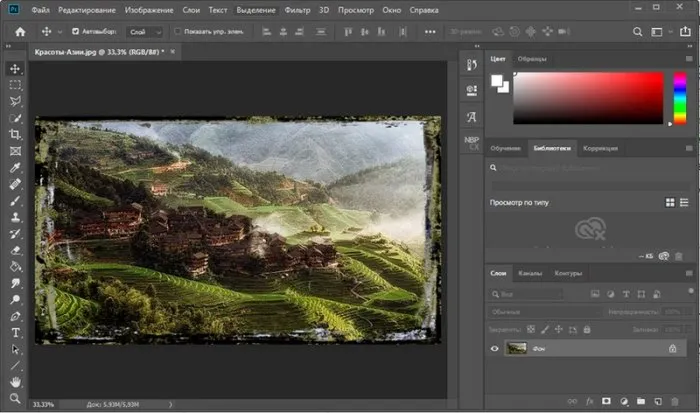Select the Healing Brush tool
Image resolution: width=700 pixels, height=413 pixels.
[15, 184]
